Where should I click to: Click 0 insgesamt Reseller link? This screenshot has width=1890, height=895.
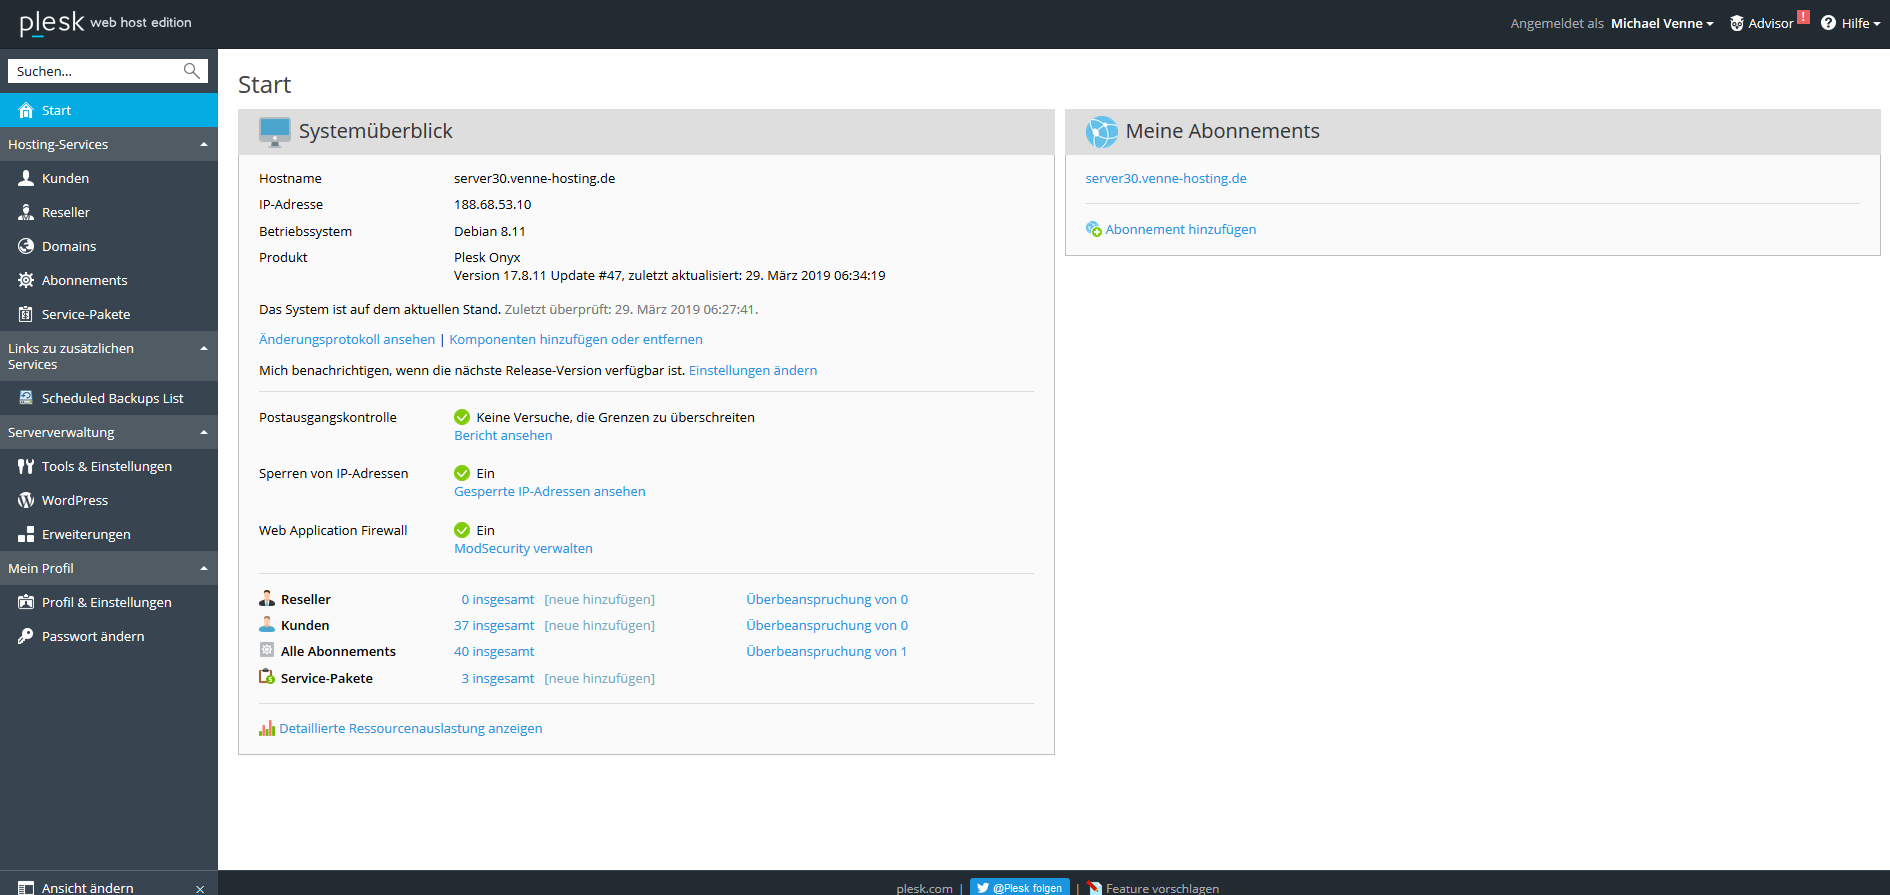(x=498, y=599)
